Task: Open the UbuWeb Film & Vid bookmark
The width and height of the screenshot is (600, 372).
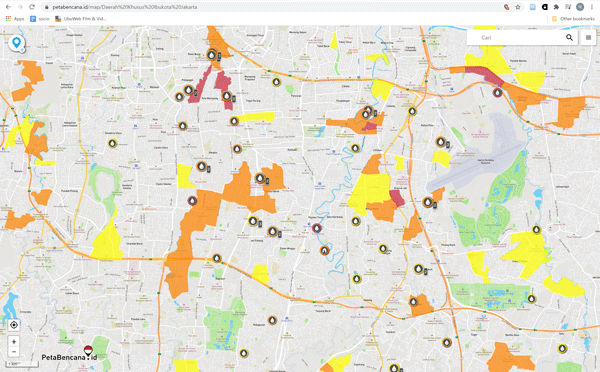Action: pyautogui.click(x=80, y=18)
